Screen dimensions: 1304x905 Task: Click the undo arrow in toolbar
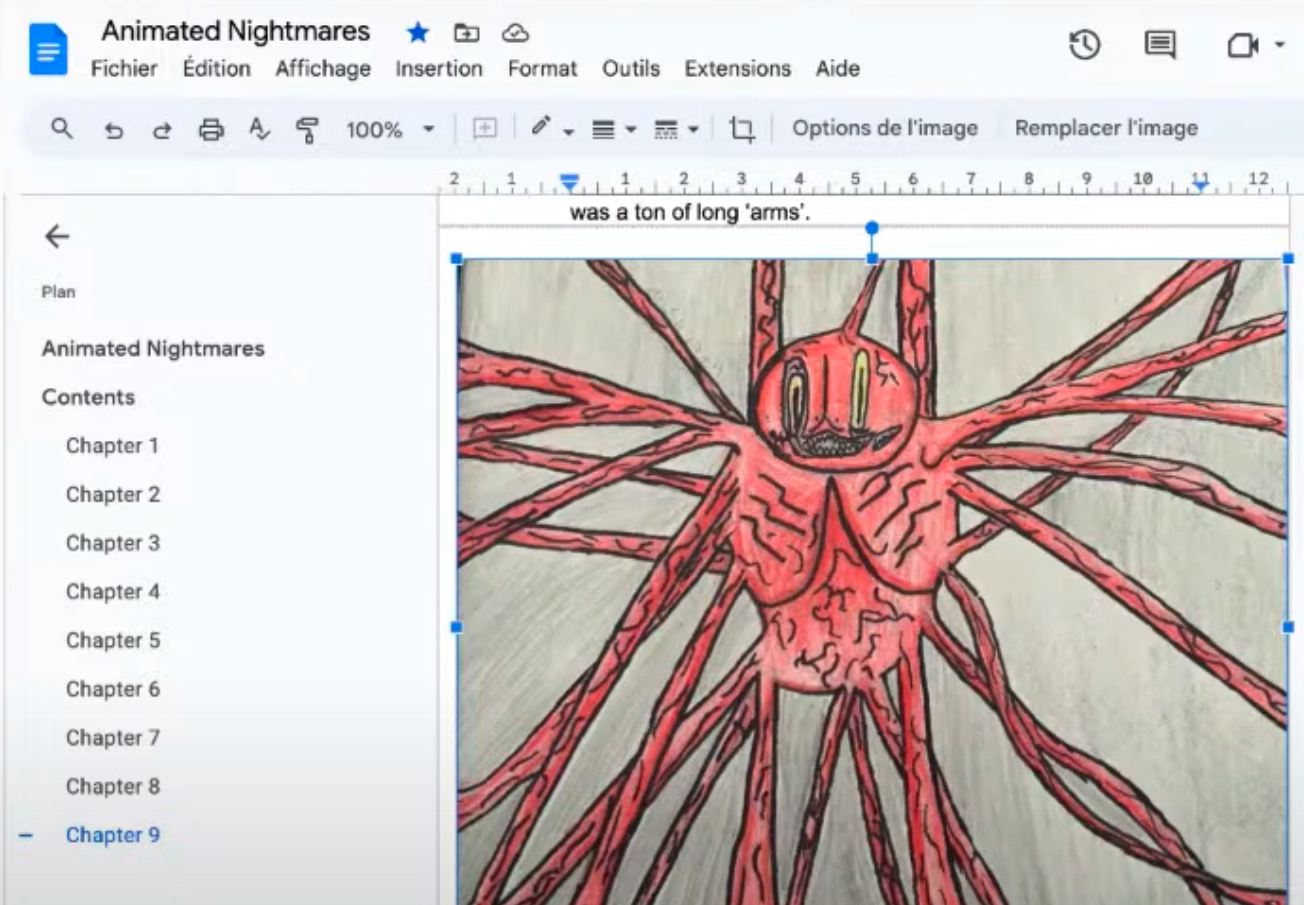point(114,129)
